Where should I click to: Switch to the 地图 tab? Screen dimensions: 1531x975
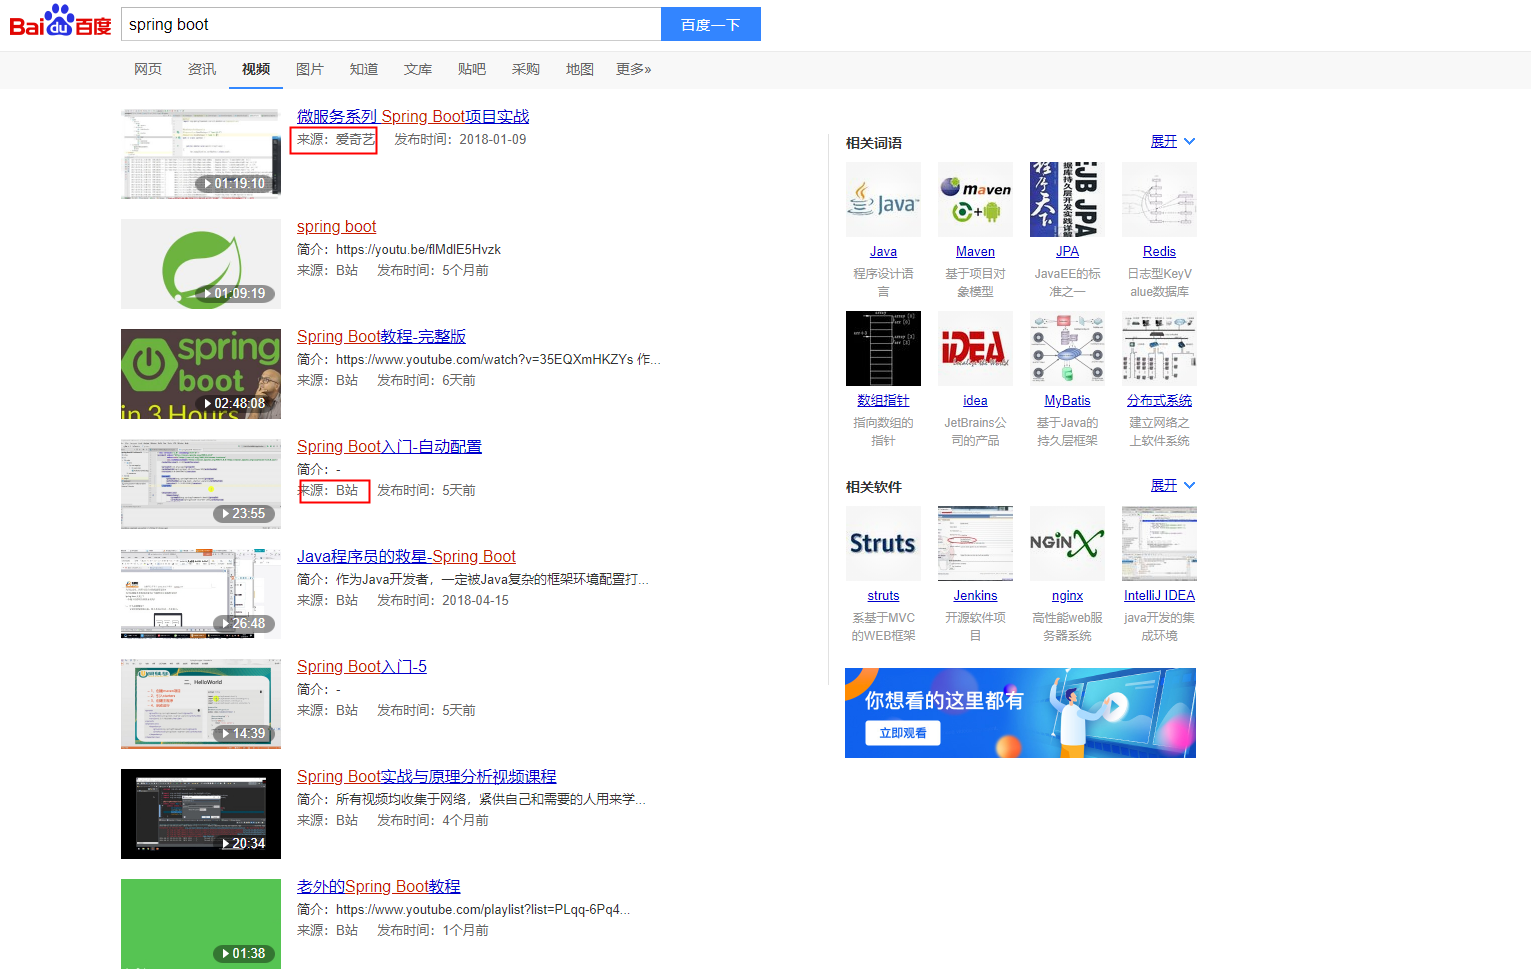pyautogui.click(x=580, y=69)
